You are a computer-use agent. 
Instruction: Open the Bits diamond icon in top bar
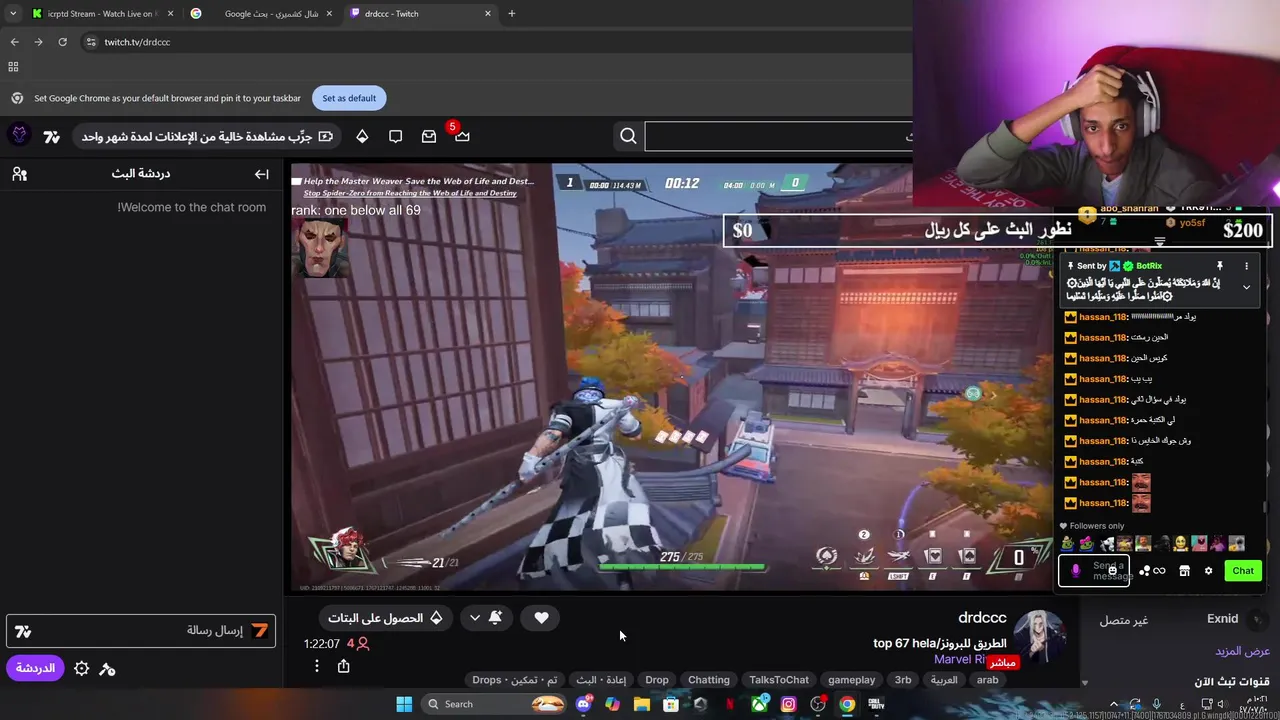point(362,136)
